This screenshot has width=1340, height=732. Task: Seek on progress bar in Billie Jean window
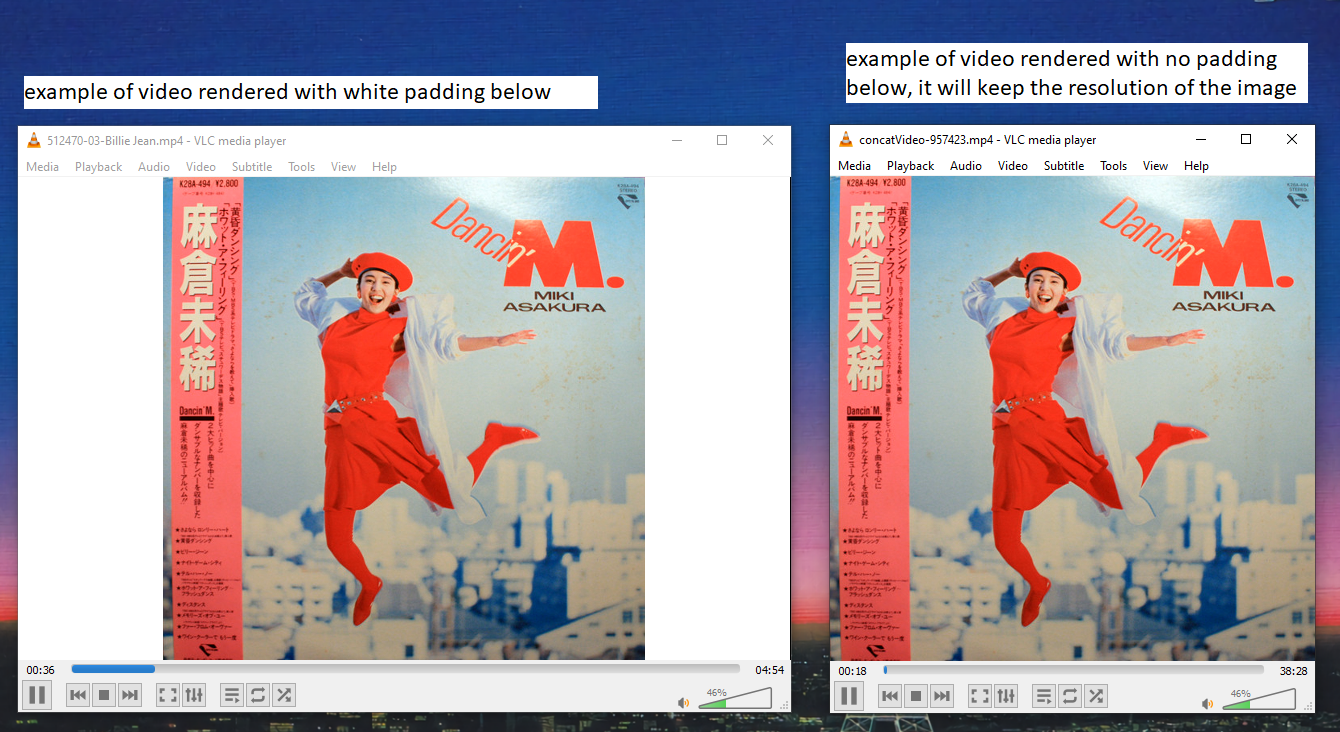pos(405,669)
